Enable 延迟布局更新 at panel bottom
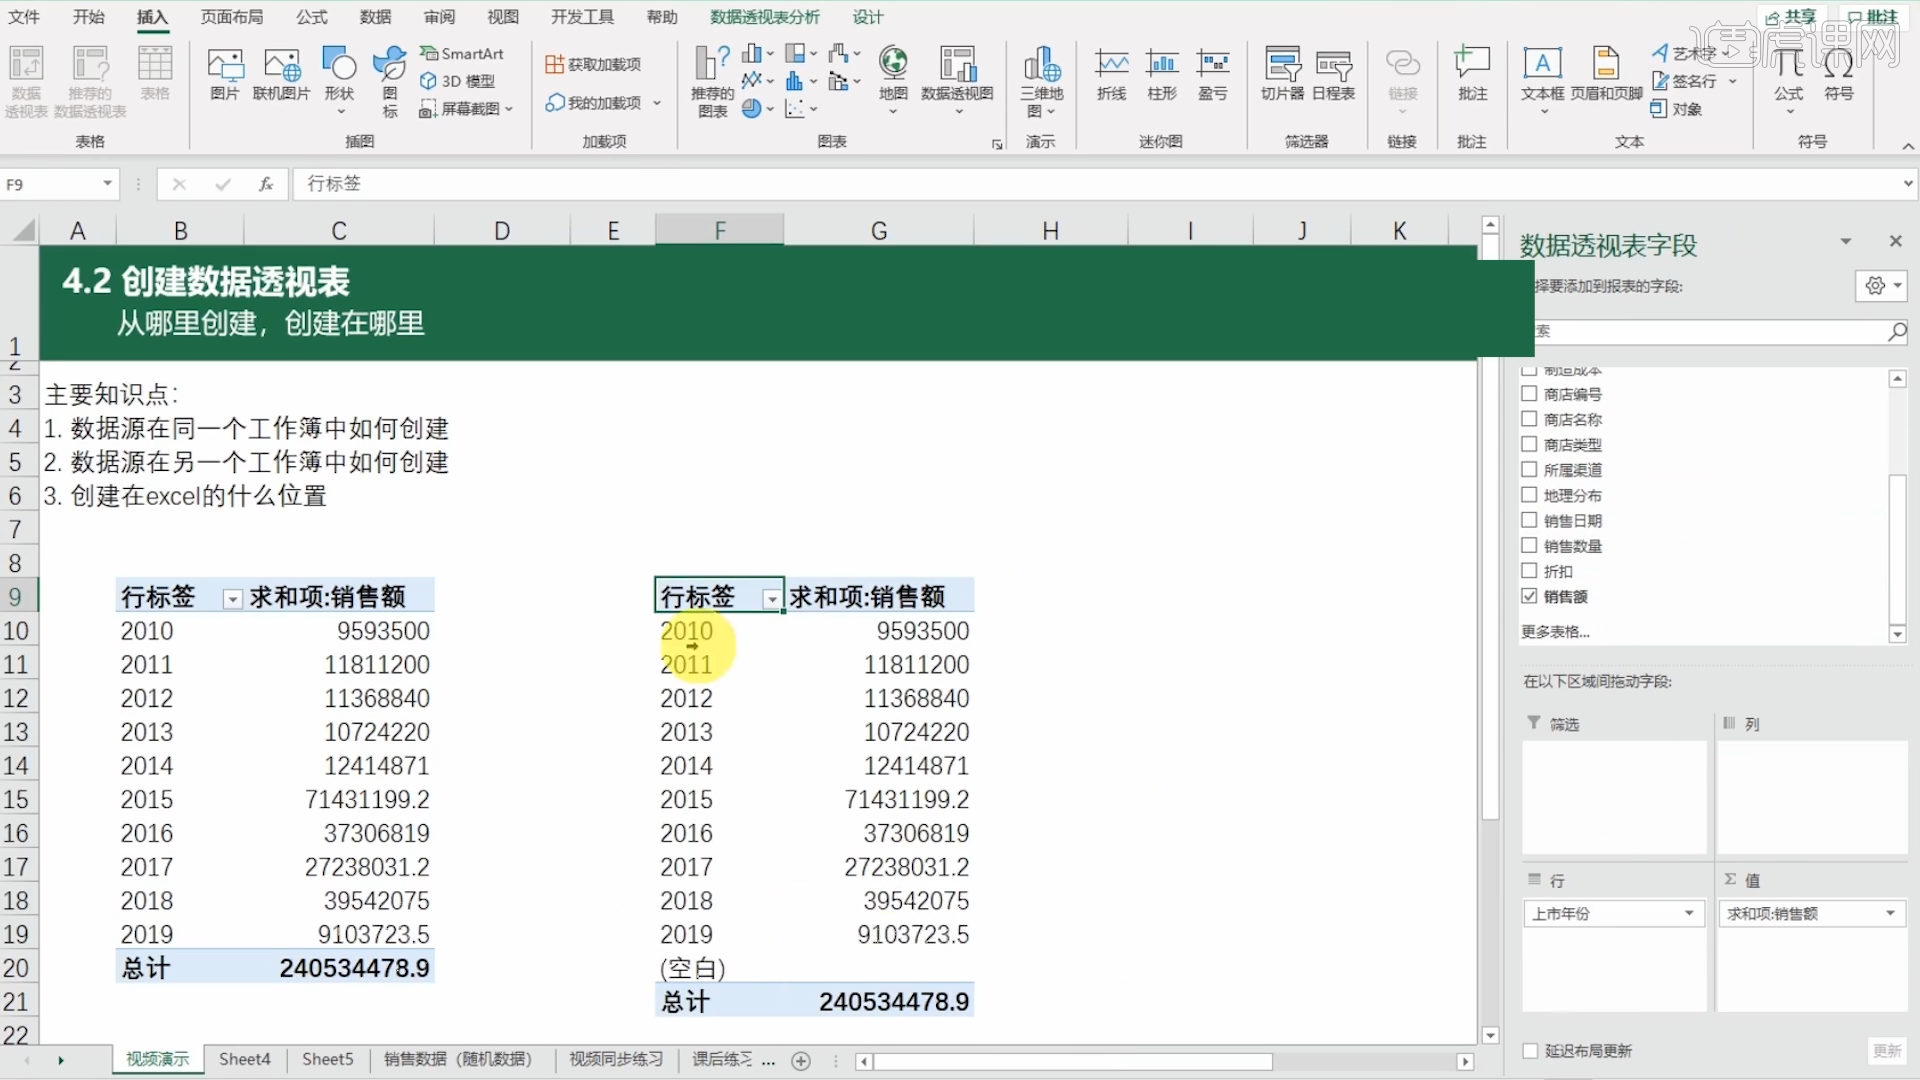 pos(1531,1051)
